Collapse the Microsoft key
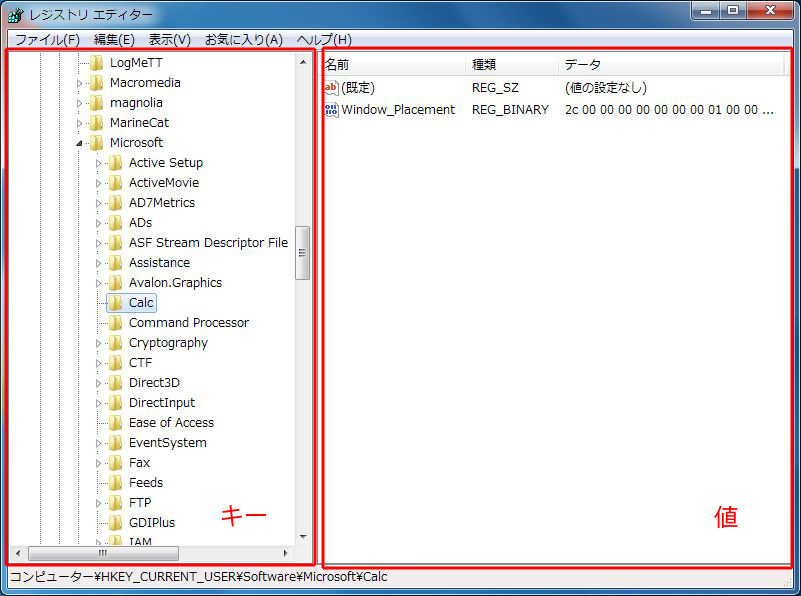Image resolution: width=801 pixels, height=596 pixels. (x=79, y=144)
